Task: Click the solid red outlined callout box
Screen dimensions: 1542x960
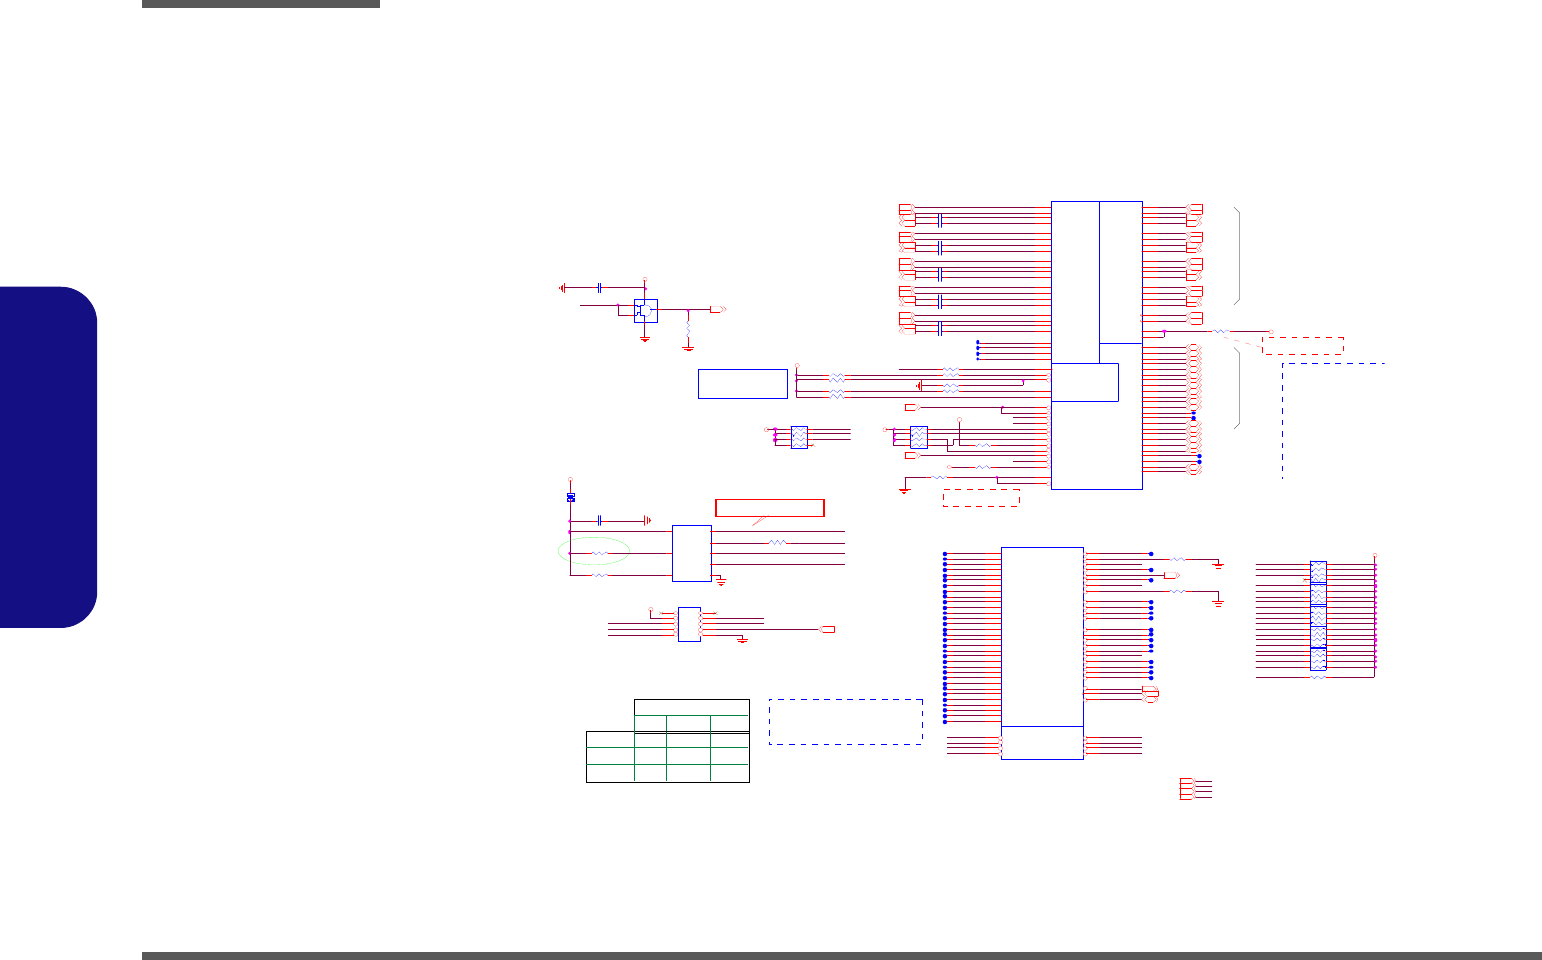Action: tap(770, 507)
